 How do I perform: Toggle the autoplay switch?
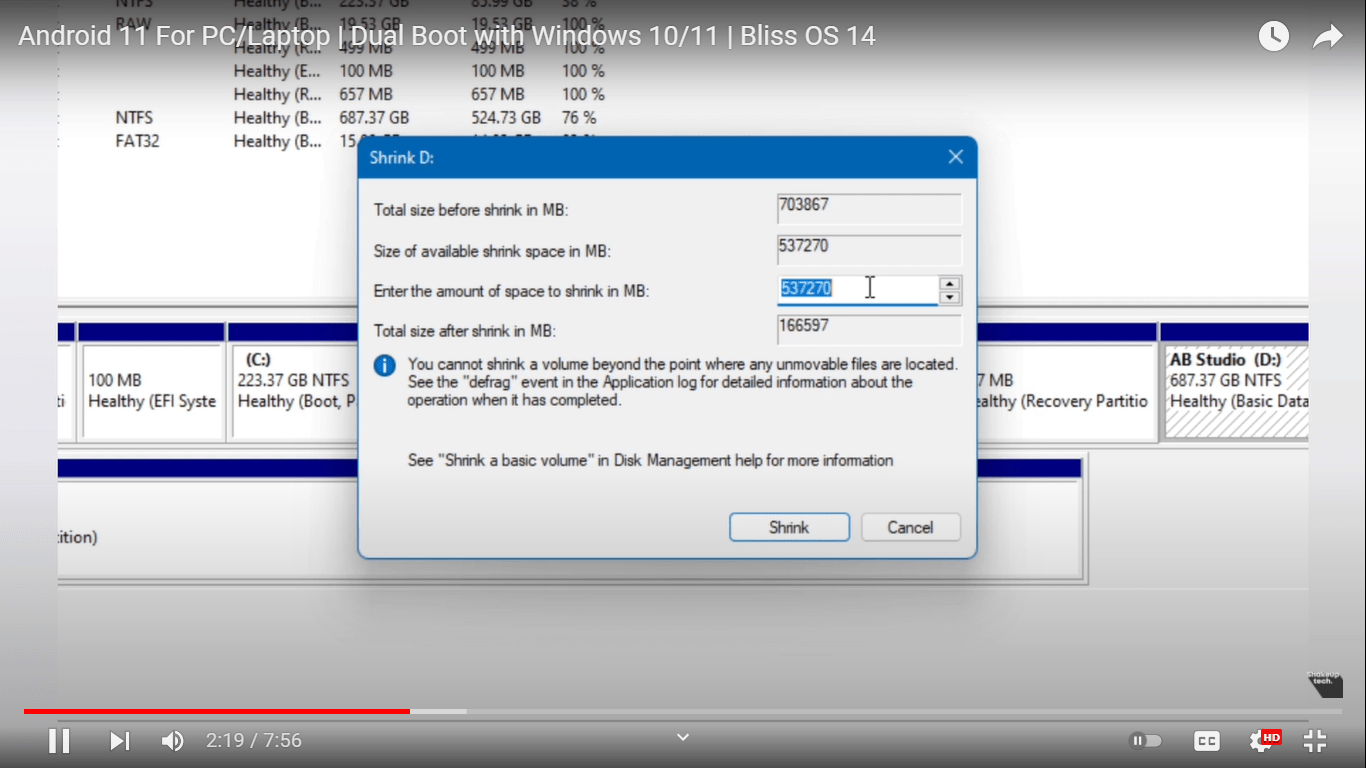1145,740
